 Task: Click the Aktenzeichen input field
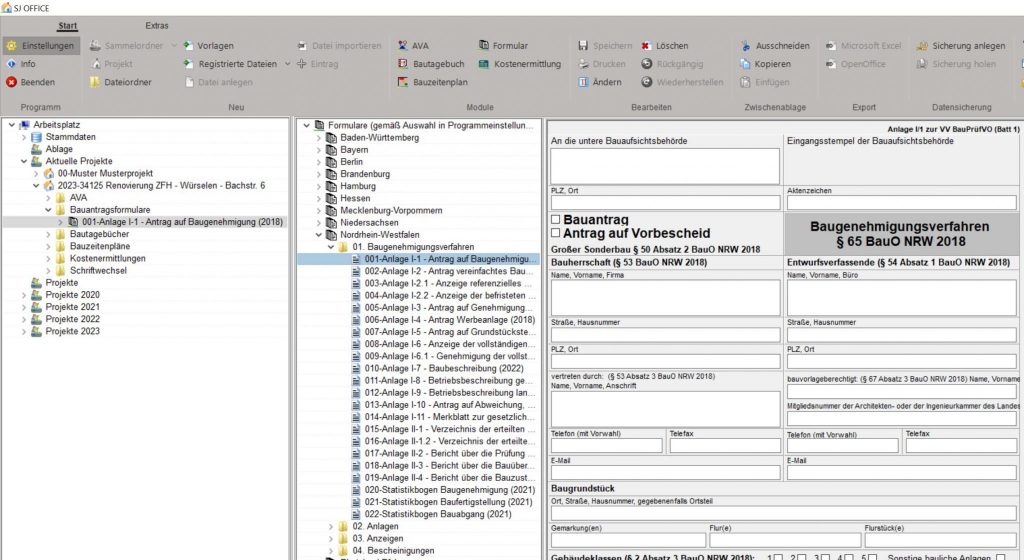(x=903, y=203)
